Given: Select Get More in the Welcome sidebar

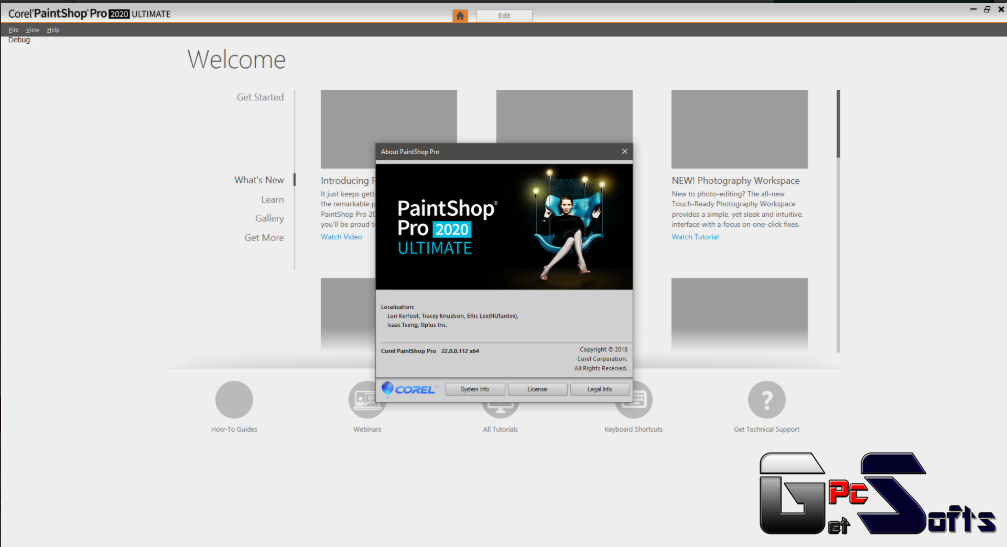Looking at the screenshot, I should tap(264, 238).
